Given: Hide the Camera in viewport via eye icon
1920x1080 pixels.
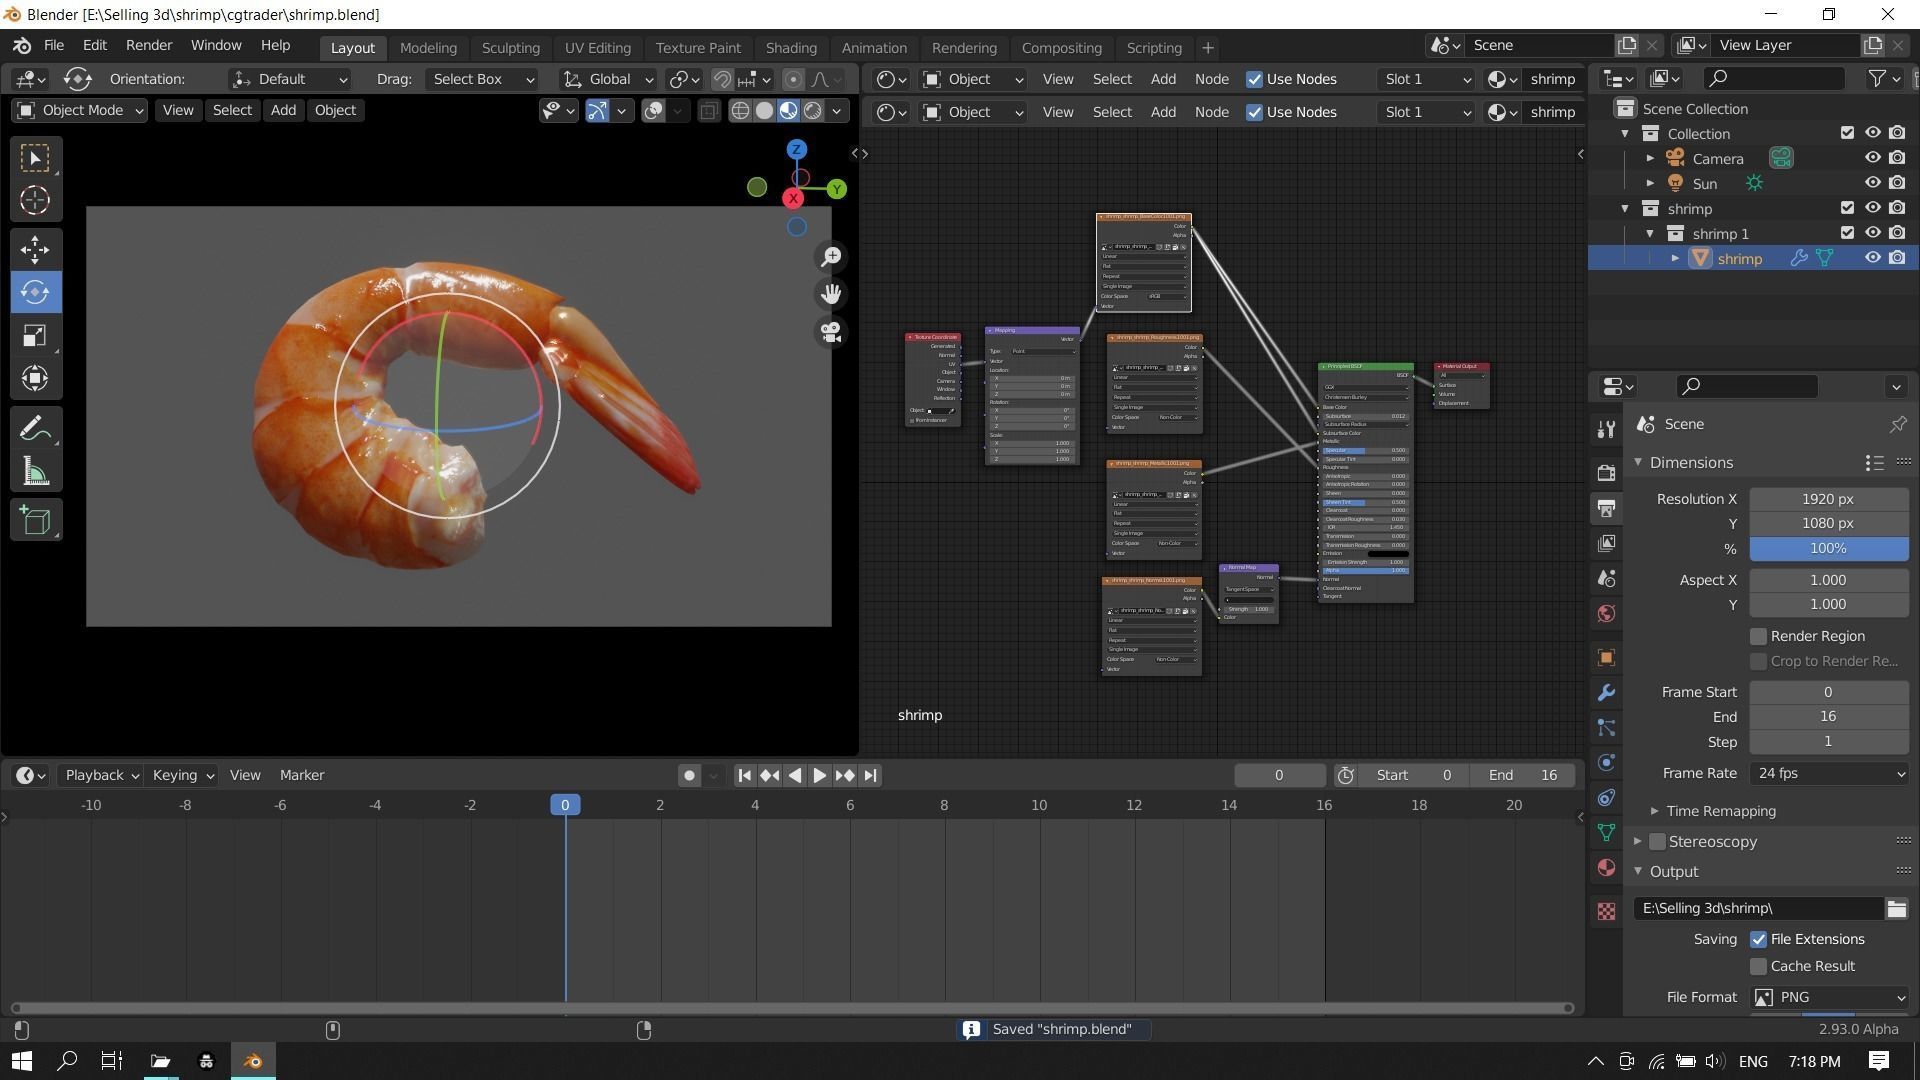Looking at the screenshot, I should tap(1872, 158).
